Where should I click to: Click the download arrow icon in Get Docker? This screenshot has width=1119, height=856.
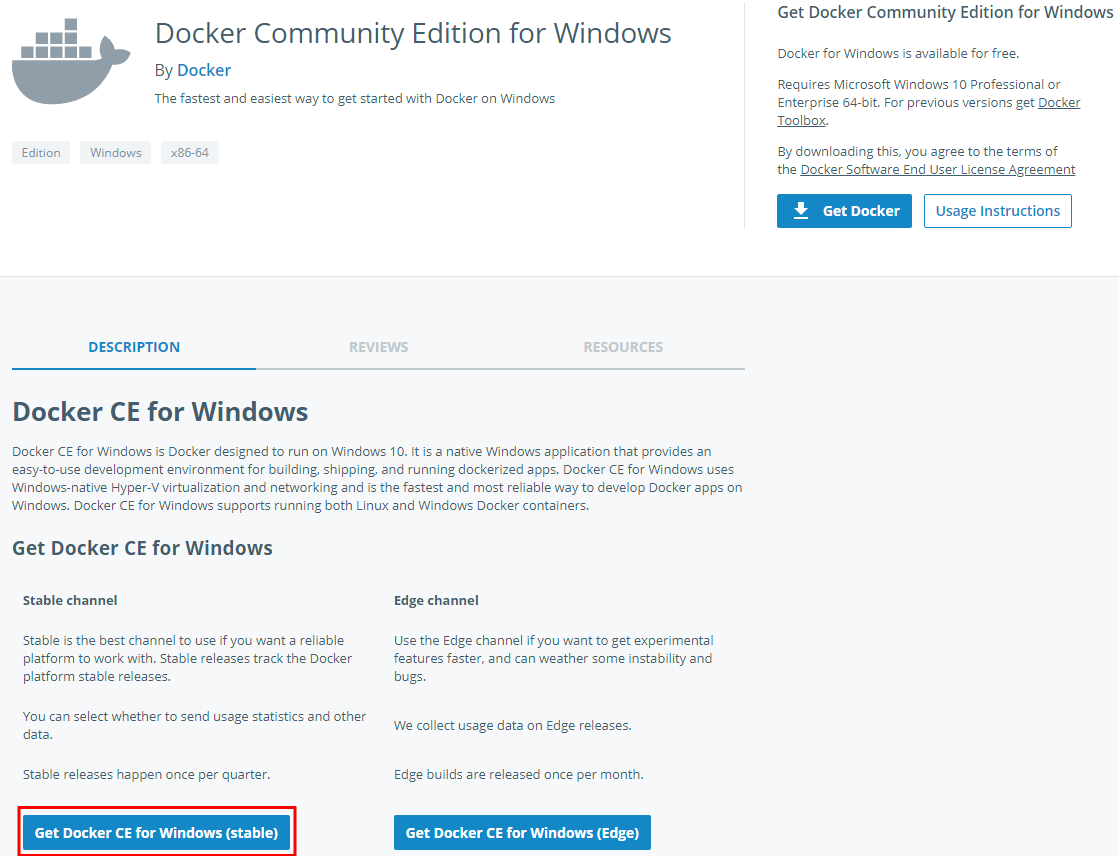click(801, 211)
